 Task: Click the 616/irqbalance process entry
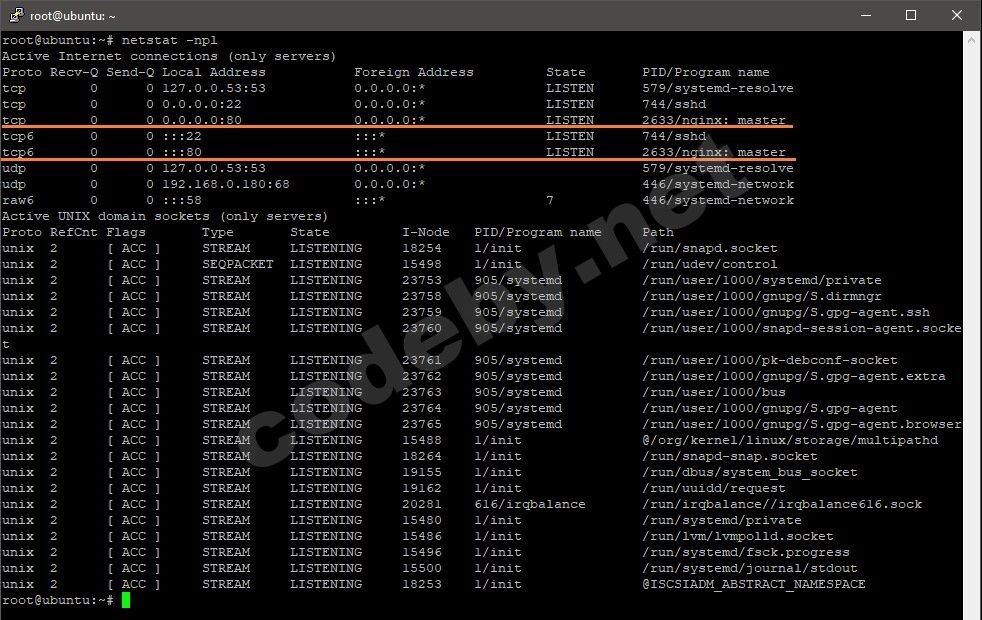click(x=530, y=504)
